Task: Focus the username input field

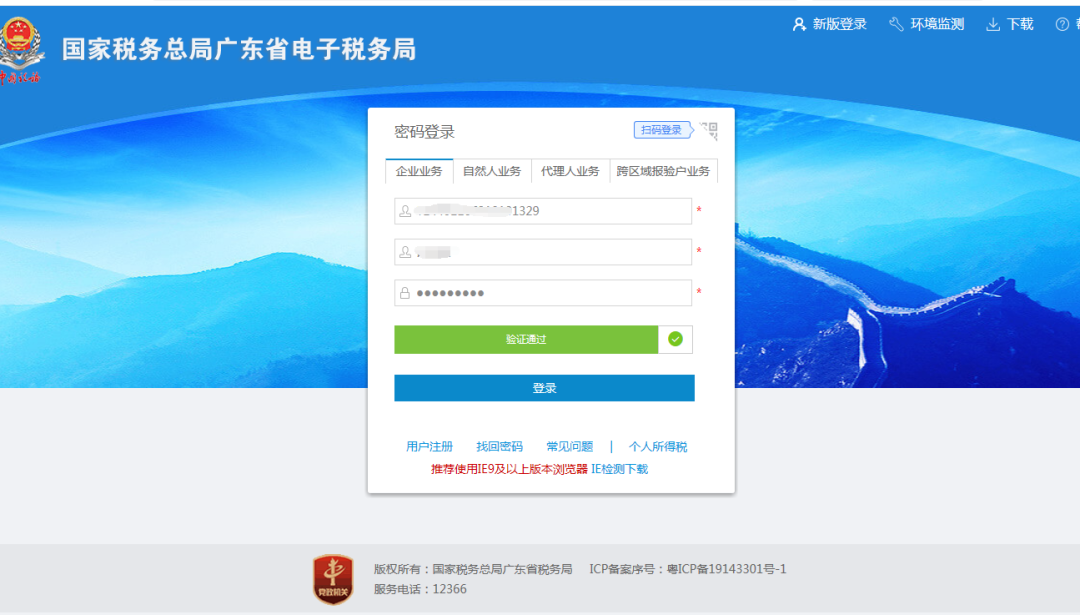Action: pyautogui.click(x=543, y=252)
